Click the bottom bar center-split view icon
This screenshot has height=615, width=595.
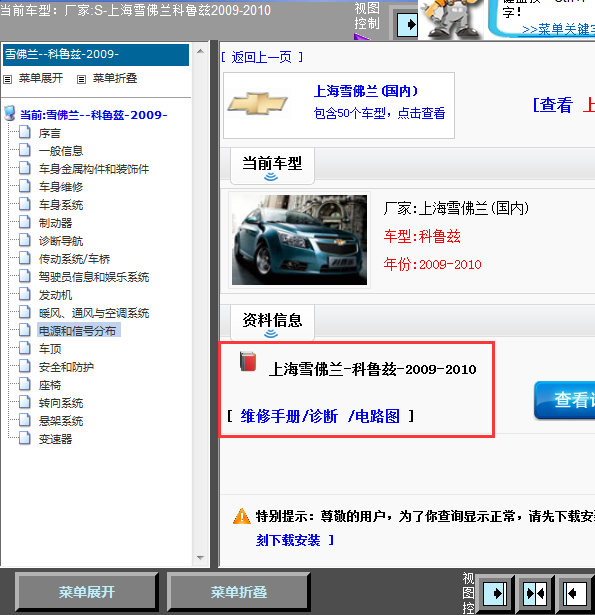coord(535,593)
